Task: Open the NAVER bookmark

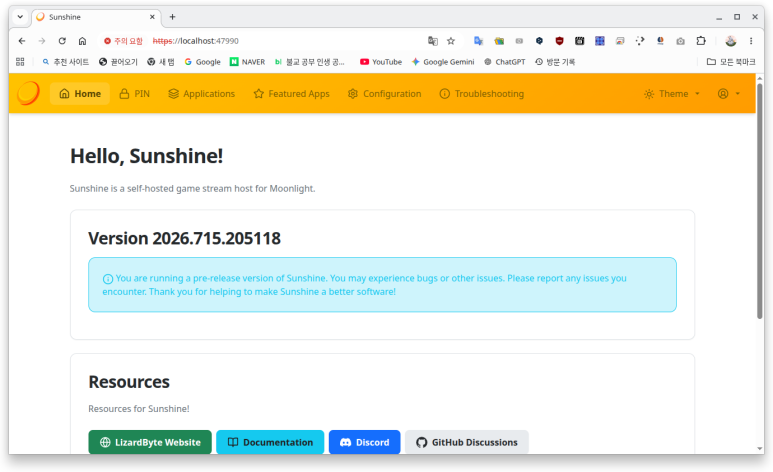Action: point(247,62)
